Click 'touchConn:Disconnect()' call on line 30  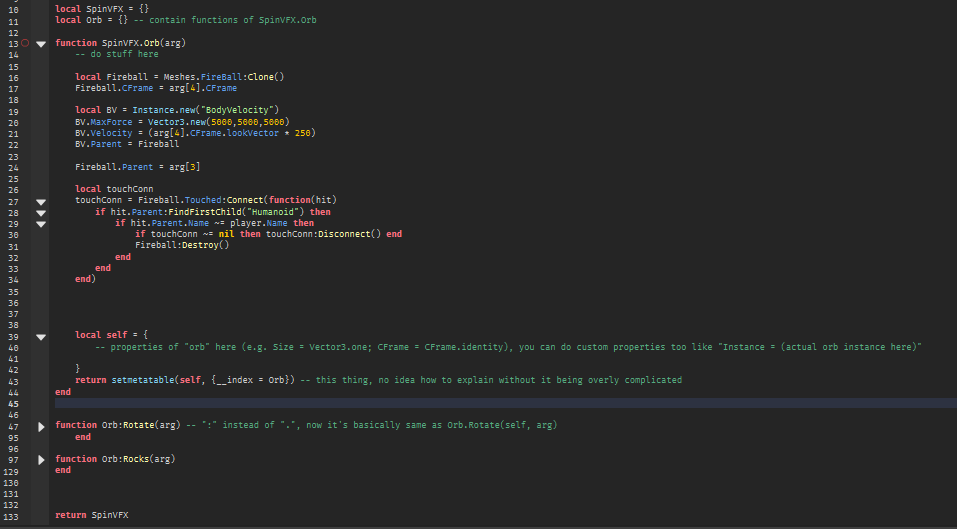[x=323, y=234]
